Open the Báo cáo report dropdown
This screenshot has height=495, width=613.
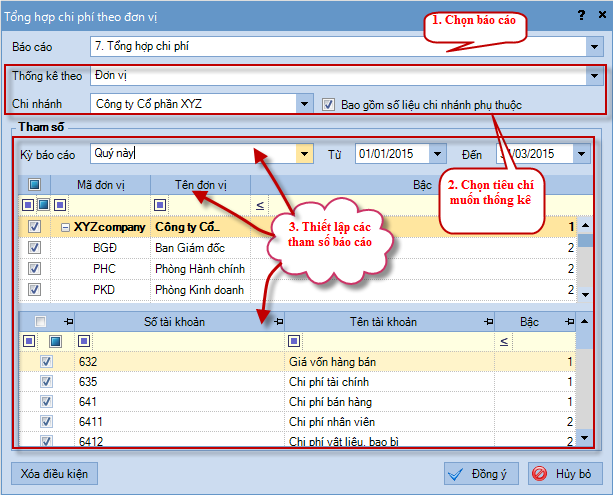point(595,47)
